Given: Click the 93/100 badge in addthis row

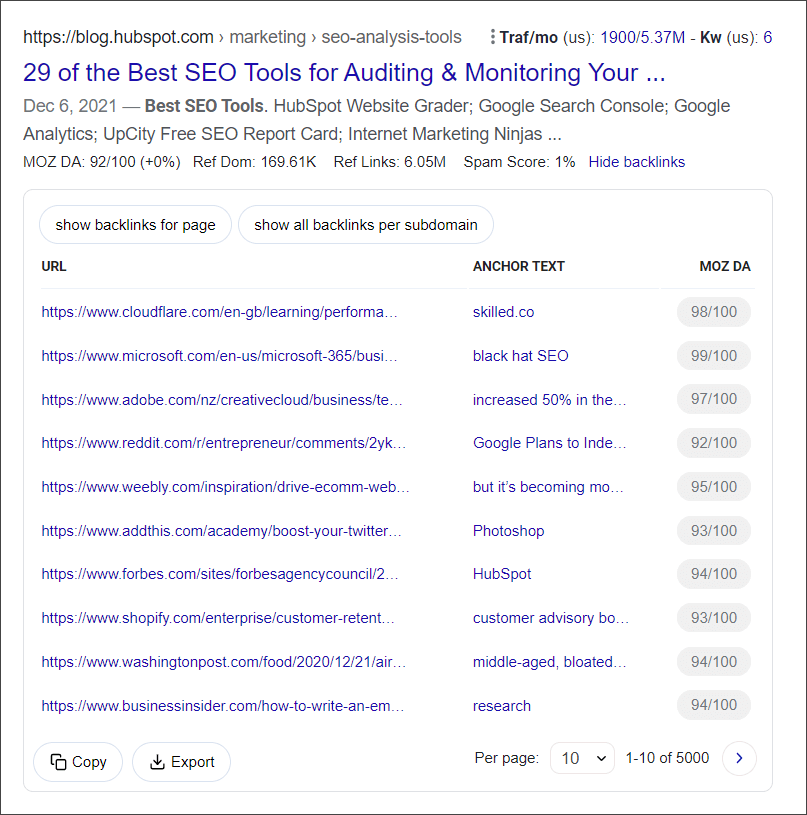Looking at the screenshot, I should click(x=714, y=531).
